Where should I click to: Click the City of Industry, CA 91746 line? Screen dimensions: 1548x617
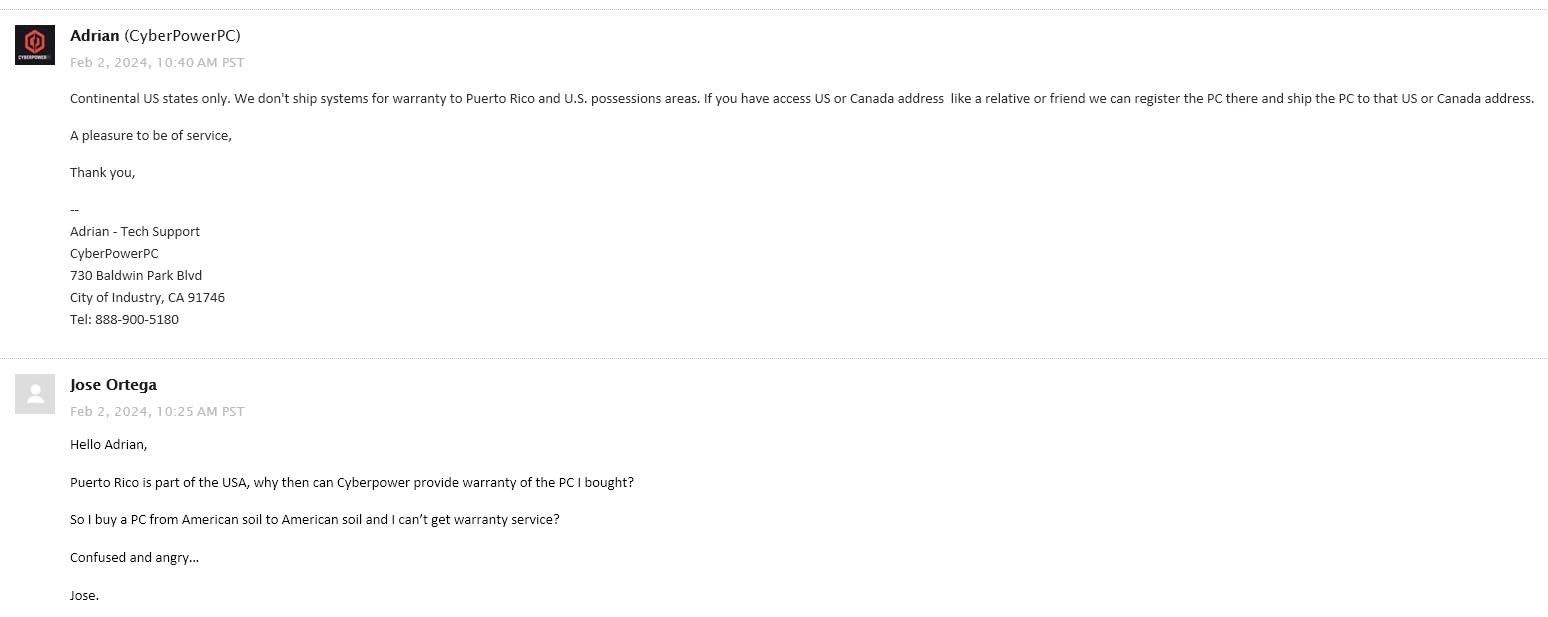point(147,298)
